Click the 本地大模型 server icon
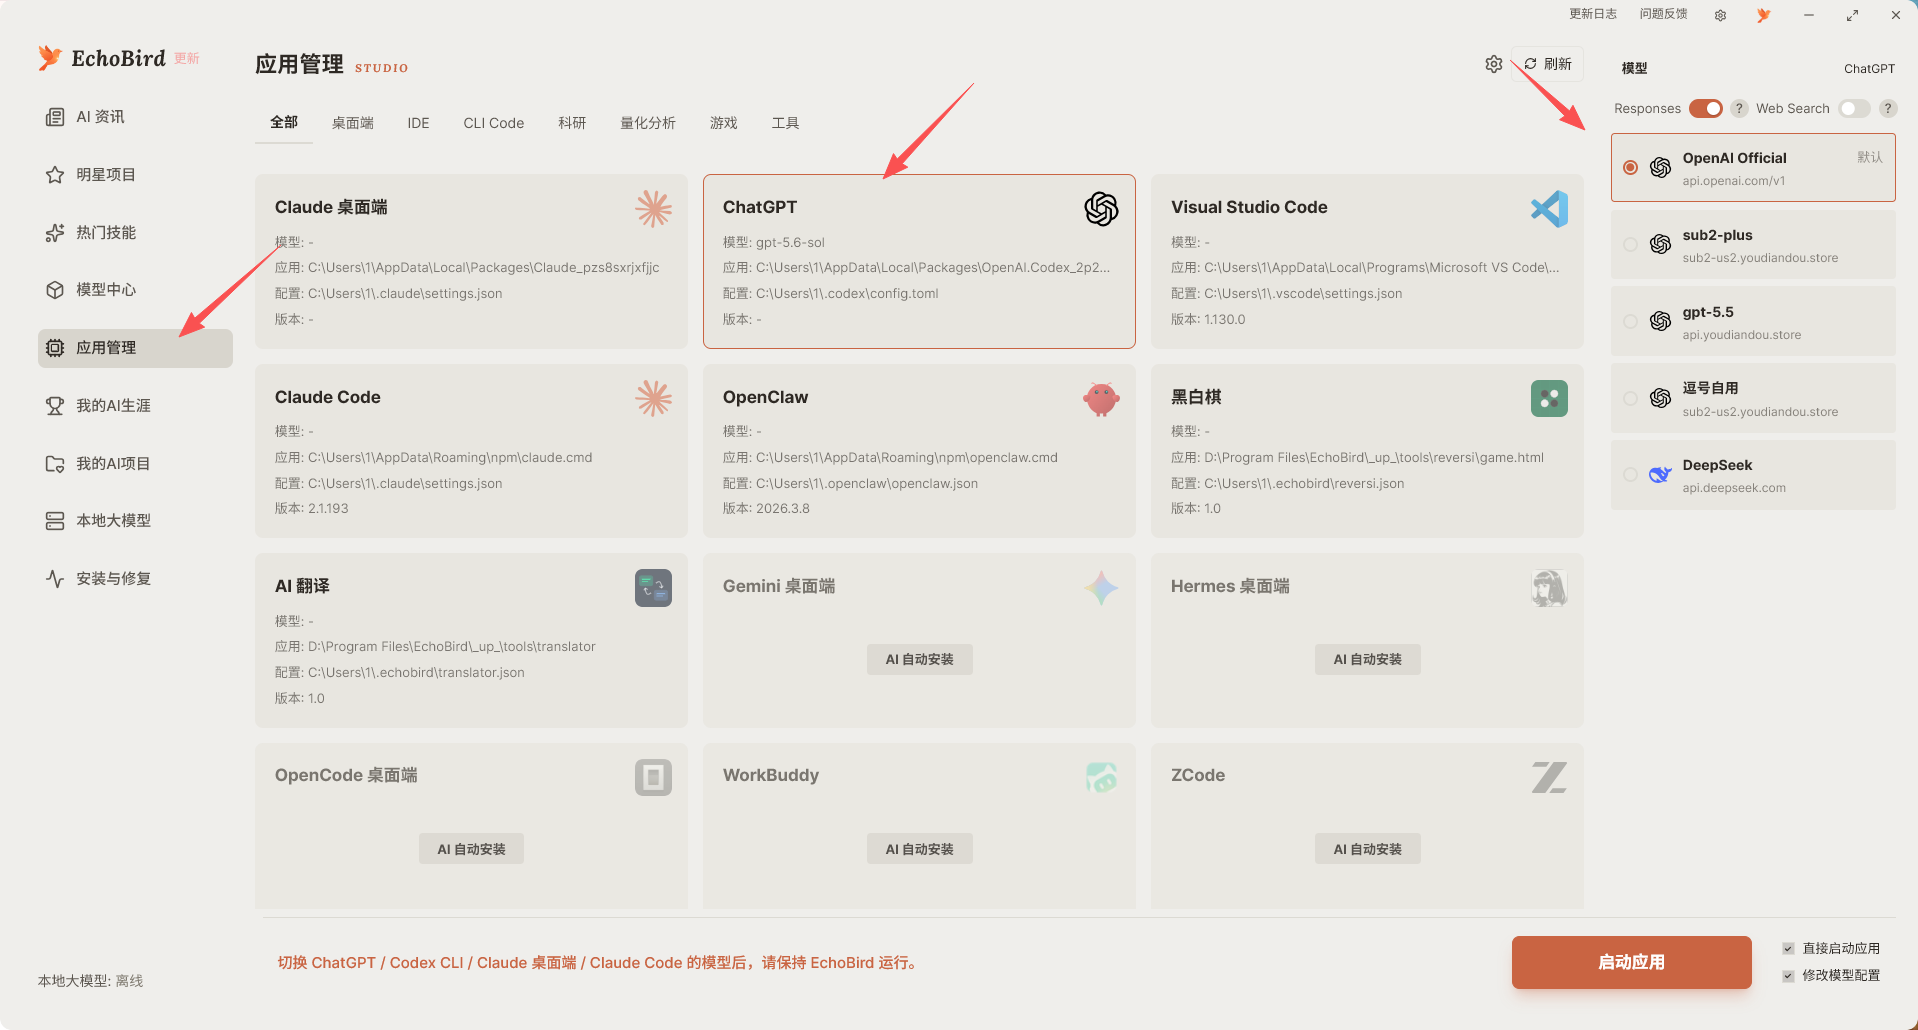1918x1030 pixels. tap(55, 521)
